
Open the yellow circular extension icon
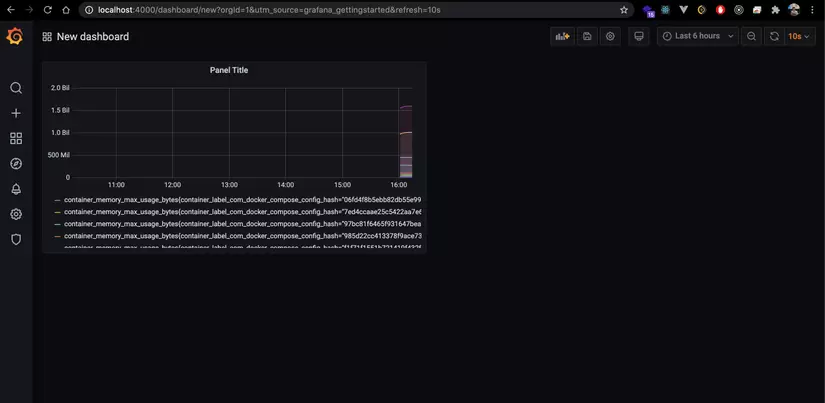click(x=701, y=9)
